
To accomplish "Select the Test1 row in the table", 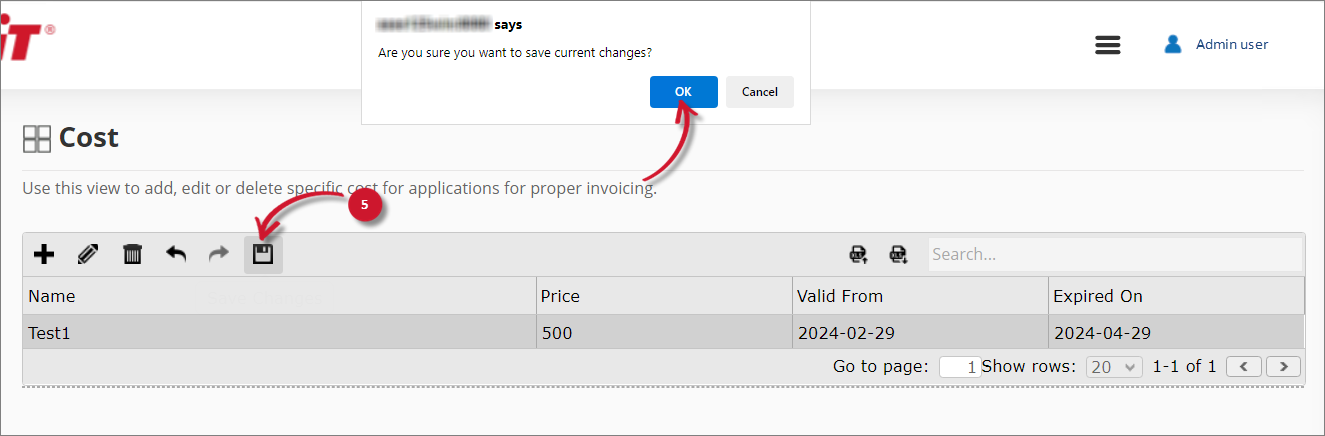I will pos(278,333).
